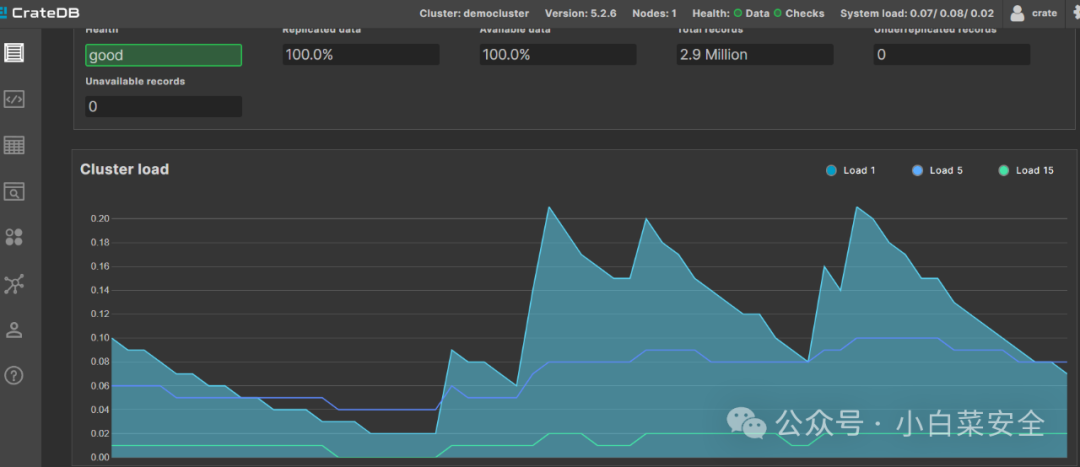Open the Cluster nodes graph icon
Screen dimensions: 1080x467
[14, 284]
